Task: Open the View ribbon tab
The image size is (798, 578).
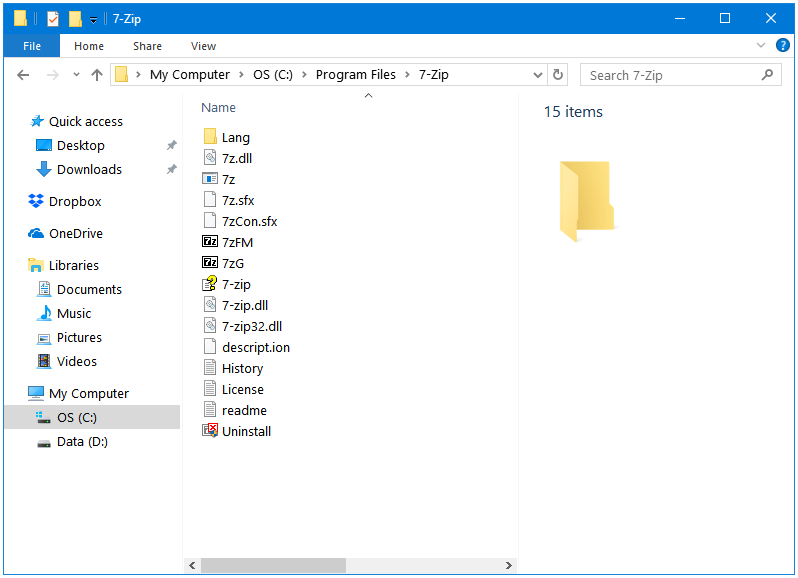Action: point(204,46)
